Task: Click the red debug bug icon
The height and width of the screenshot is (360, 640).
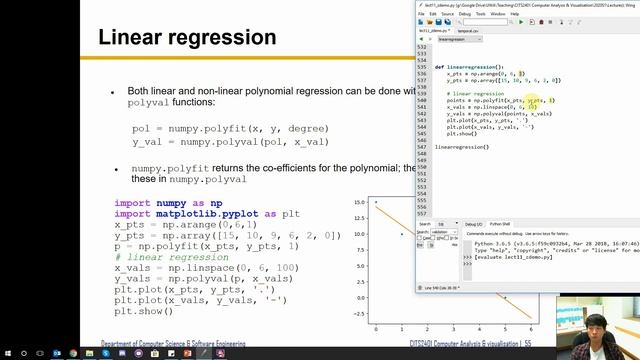Action: click(x=541, y=22)
